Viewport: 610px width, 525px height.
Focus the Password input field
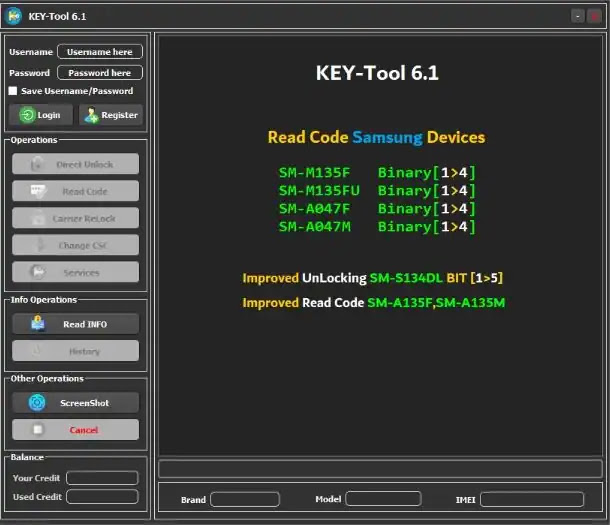[100, 73]
